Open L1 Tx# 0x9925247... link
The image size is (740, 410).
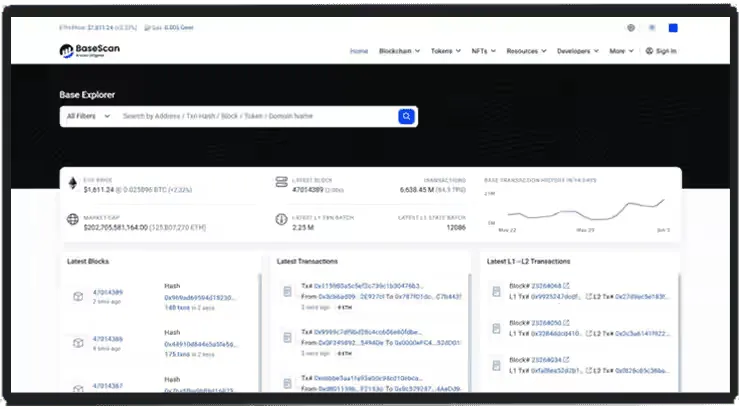(556, 297)
